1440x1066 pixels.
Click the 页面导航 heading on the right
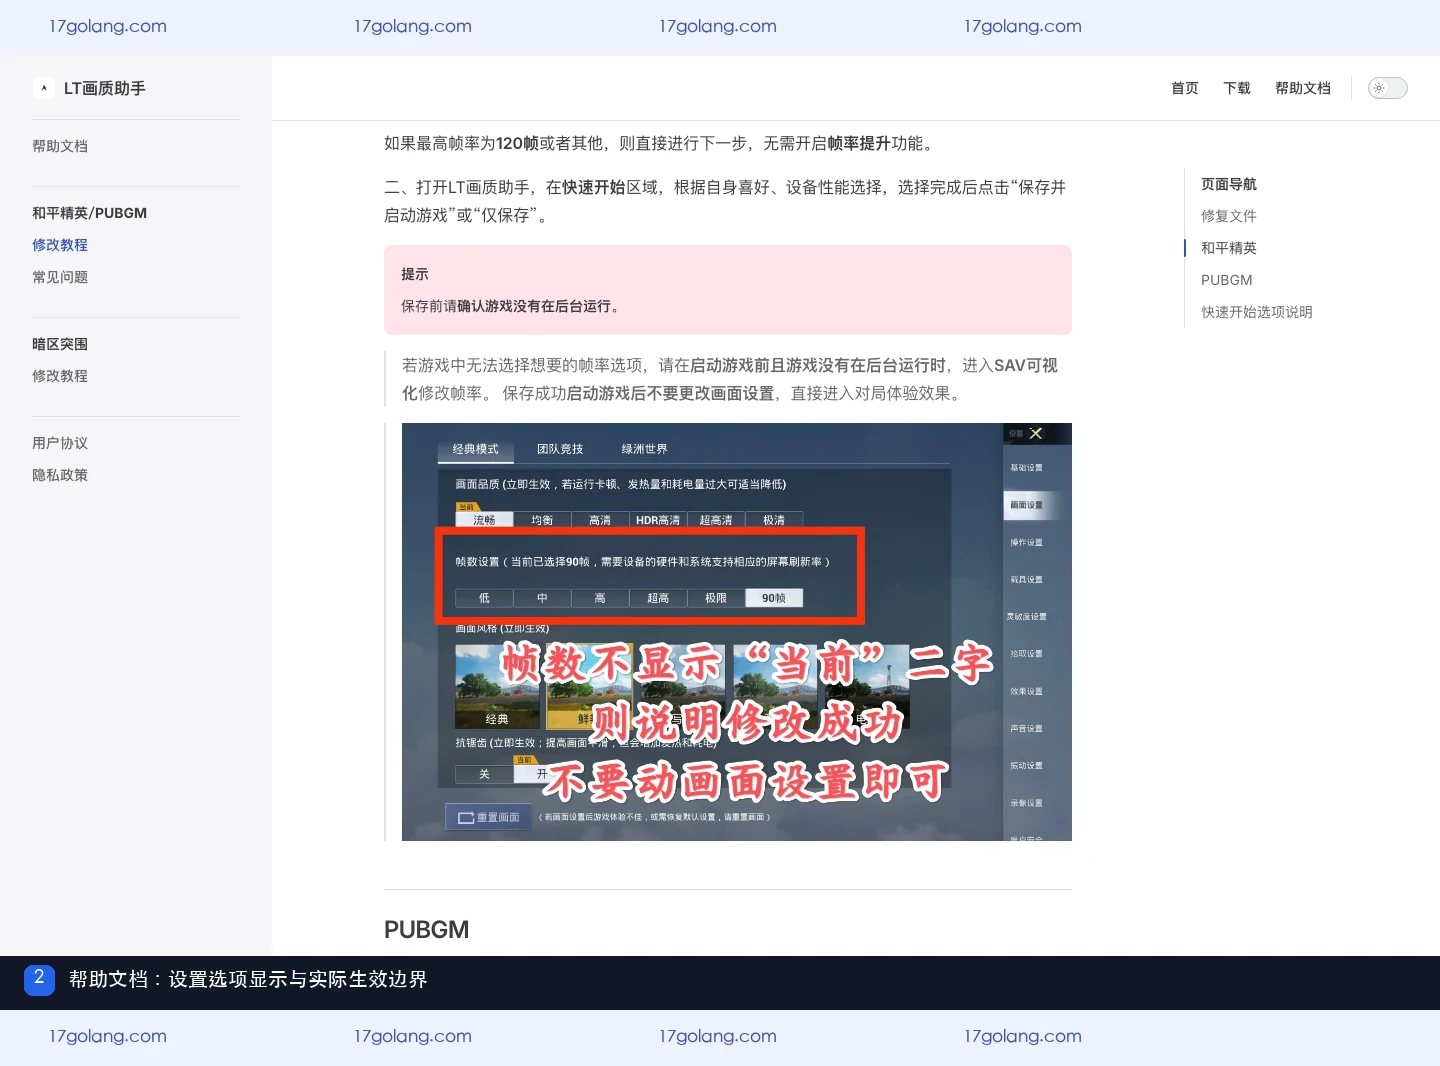[1229, 184]
